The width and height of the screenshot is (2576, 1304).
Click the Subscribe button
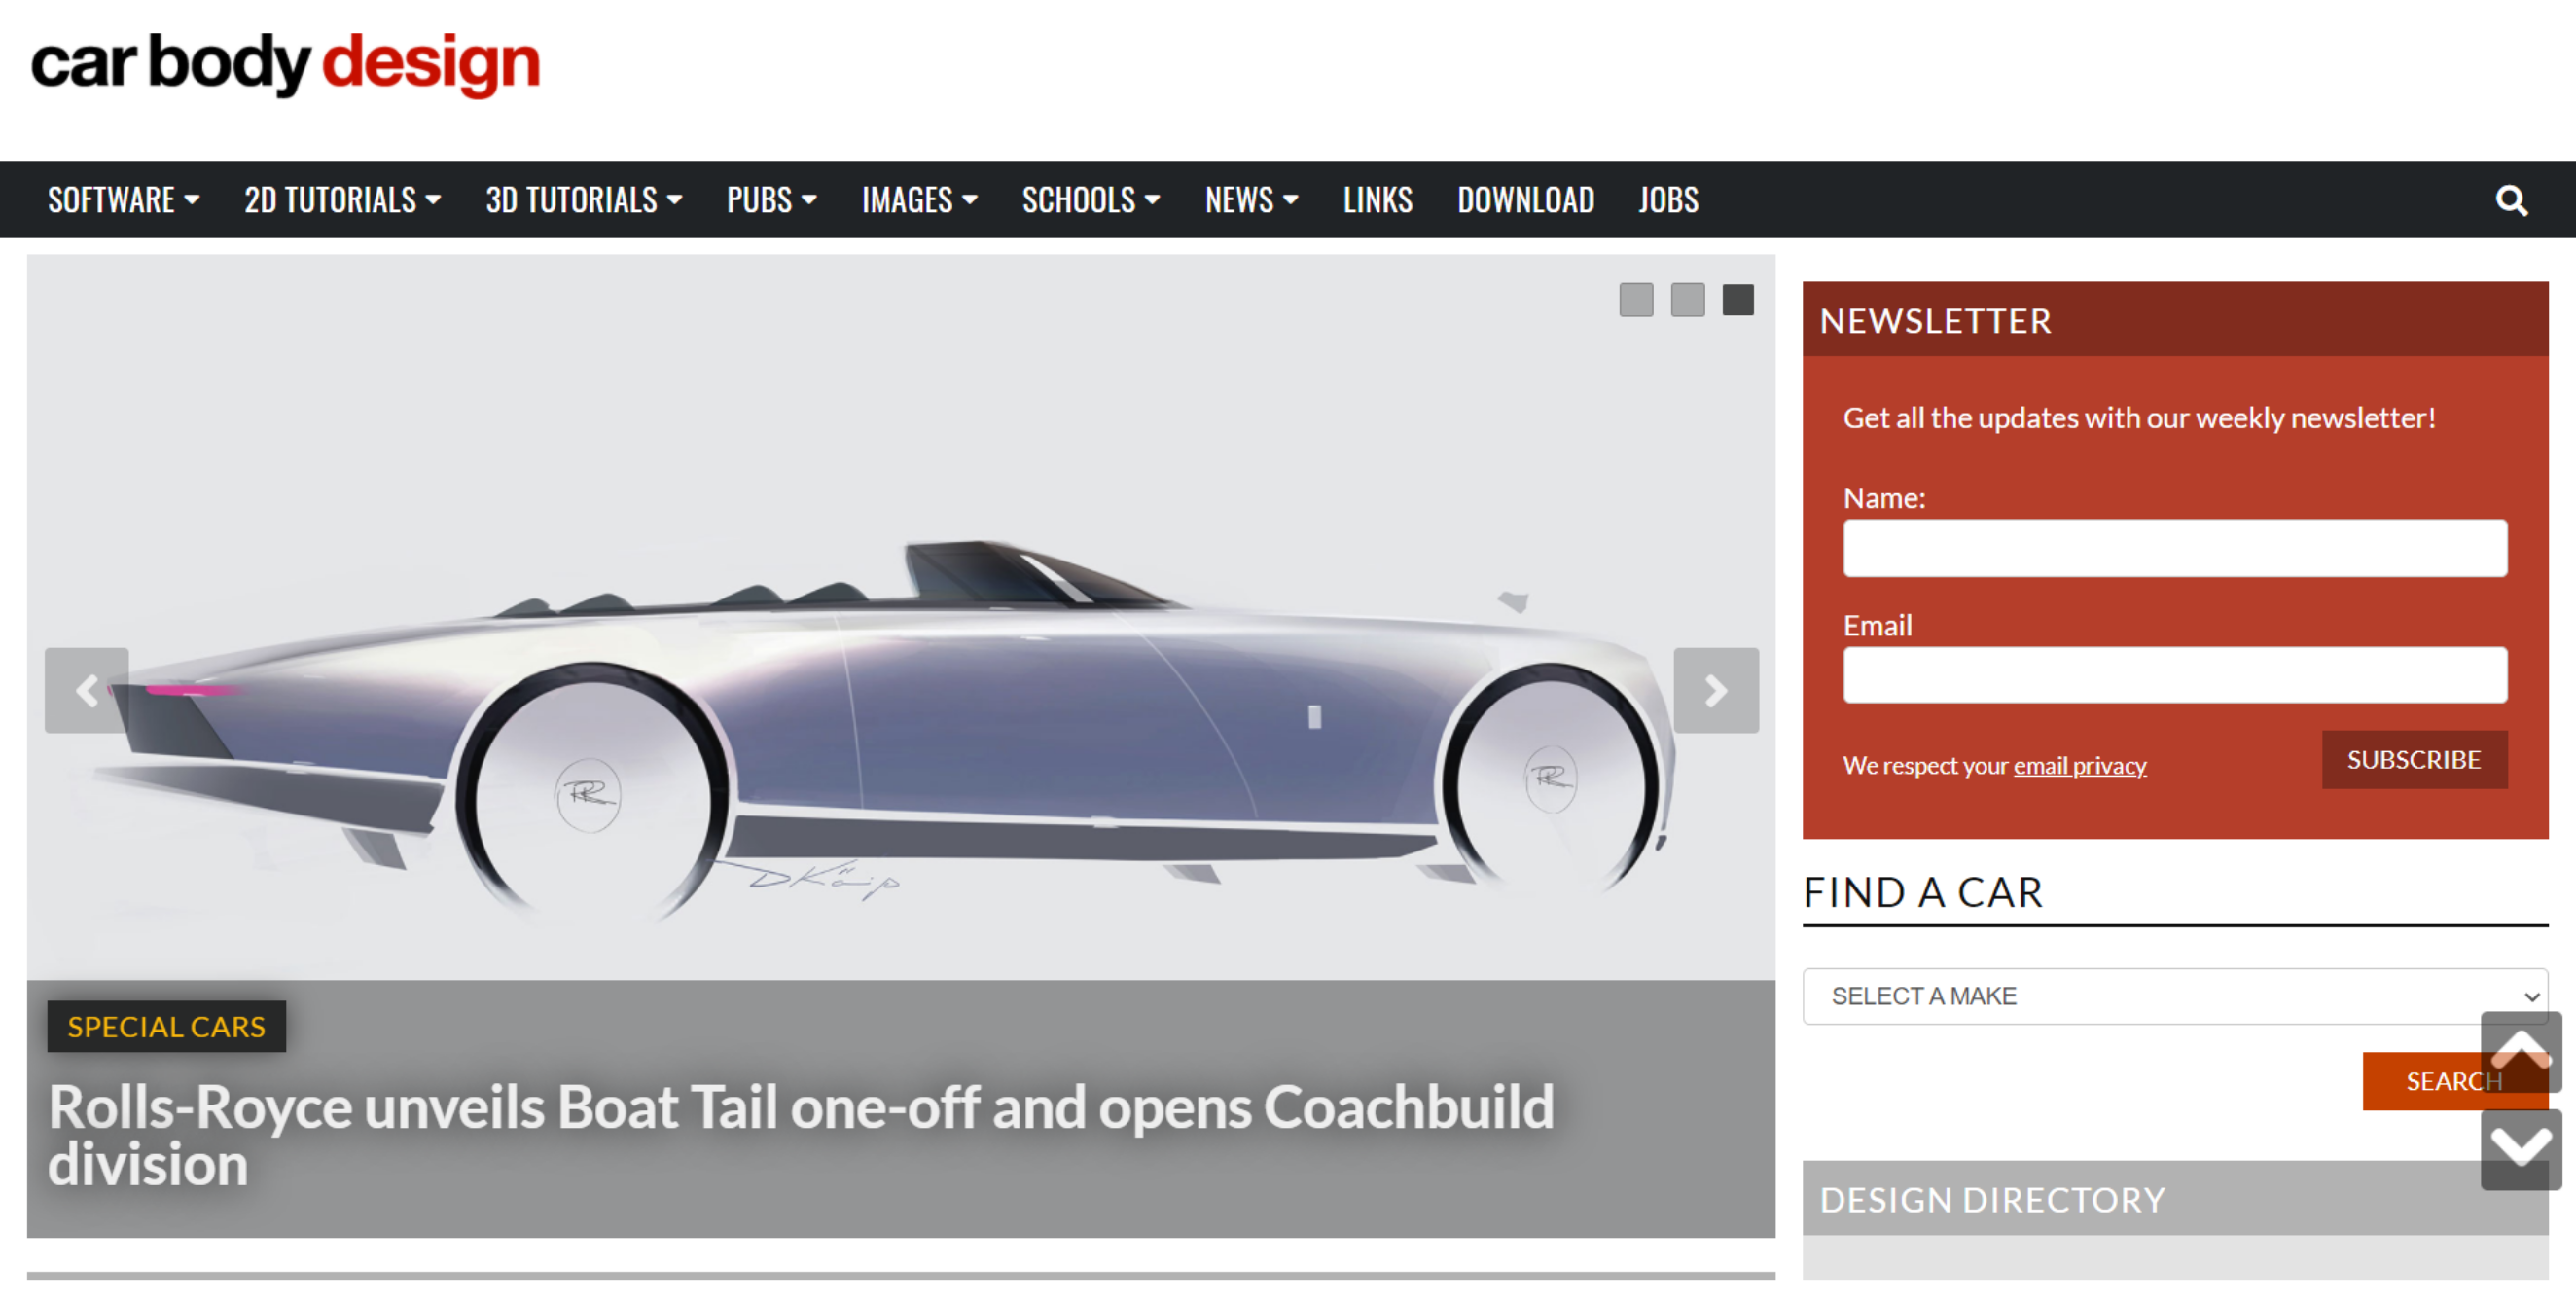click(2414, 760)
